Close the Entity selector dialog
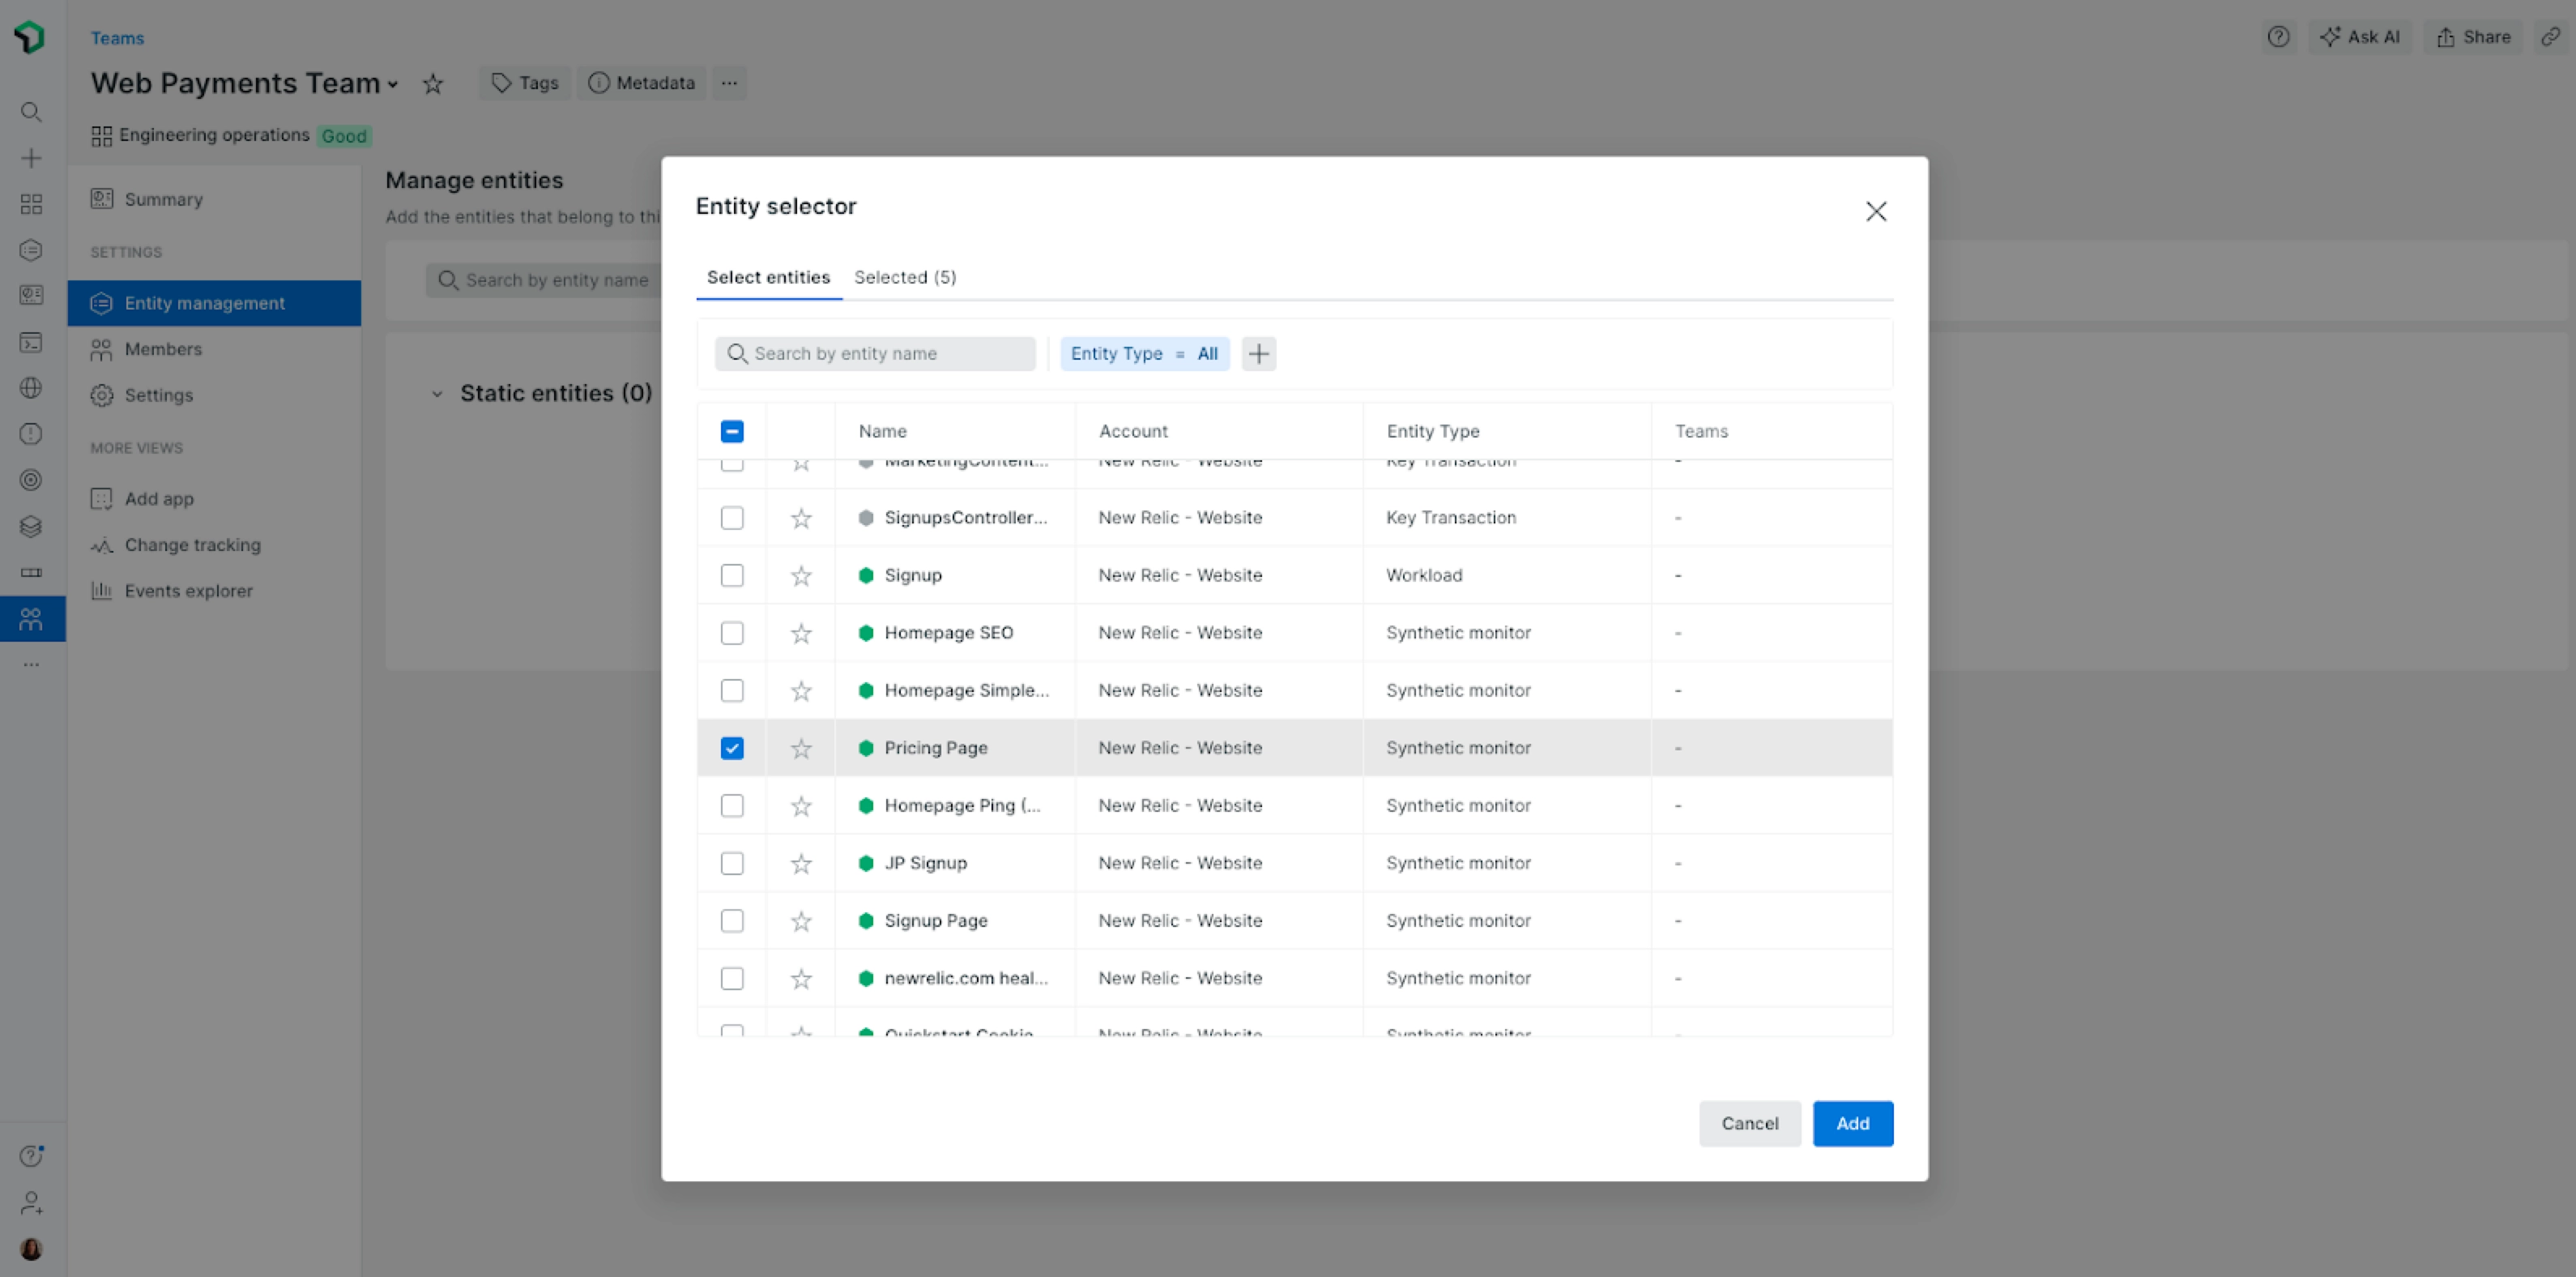The image size is (2576, 1277). [x=1875, y=211]
